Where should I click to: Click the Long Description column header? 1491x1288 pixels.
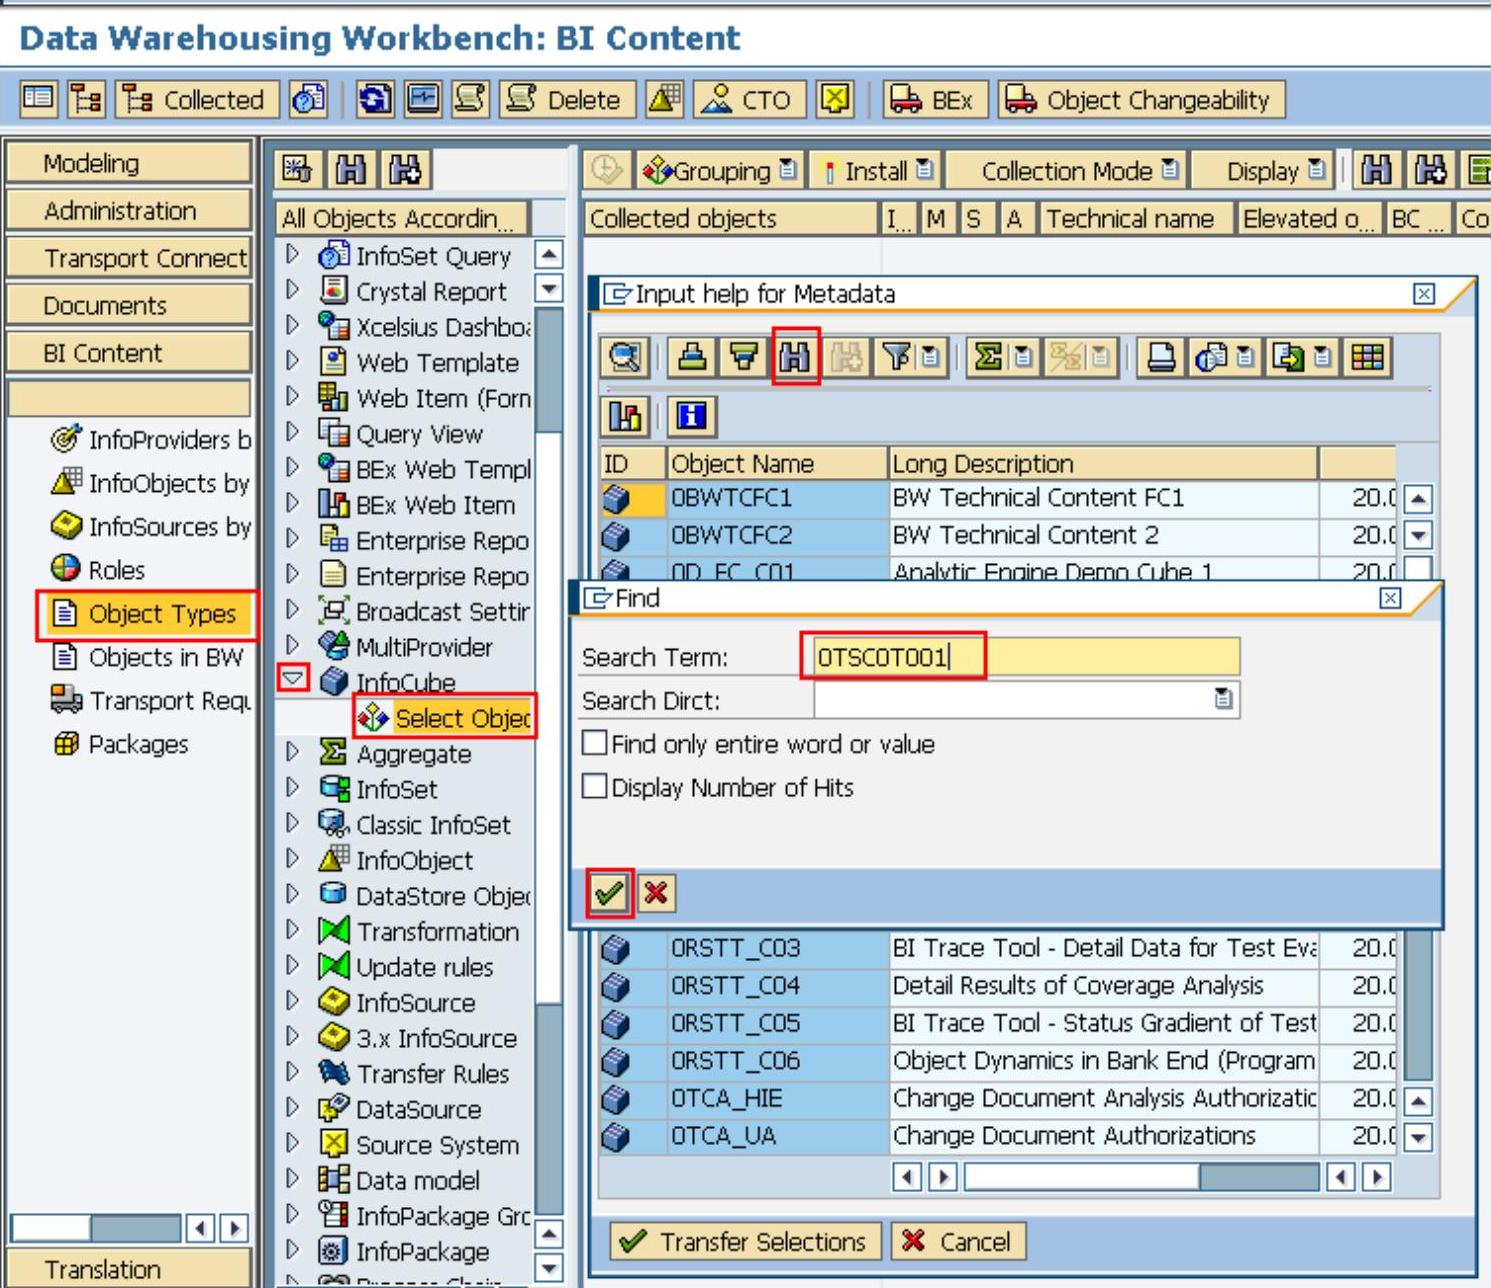[x=1103, y=463]
